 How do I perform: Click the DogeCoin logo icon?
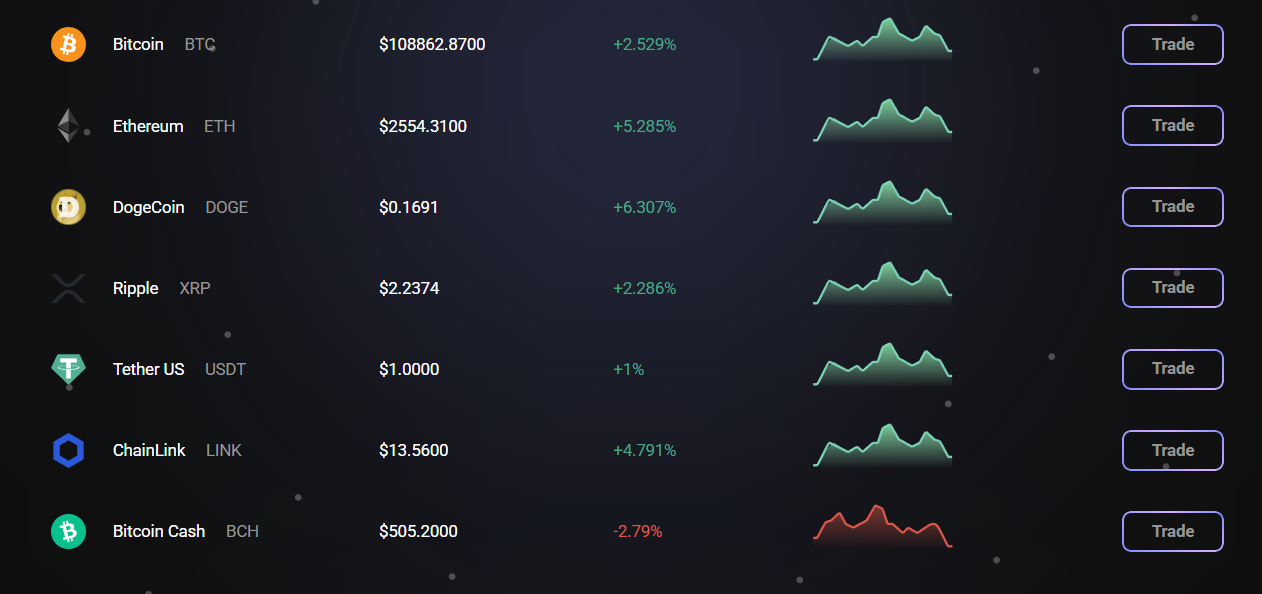pos(69,207)
